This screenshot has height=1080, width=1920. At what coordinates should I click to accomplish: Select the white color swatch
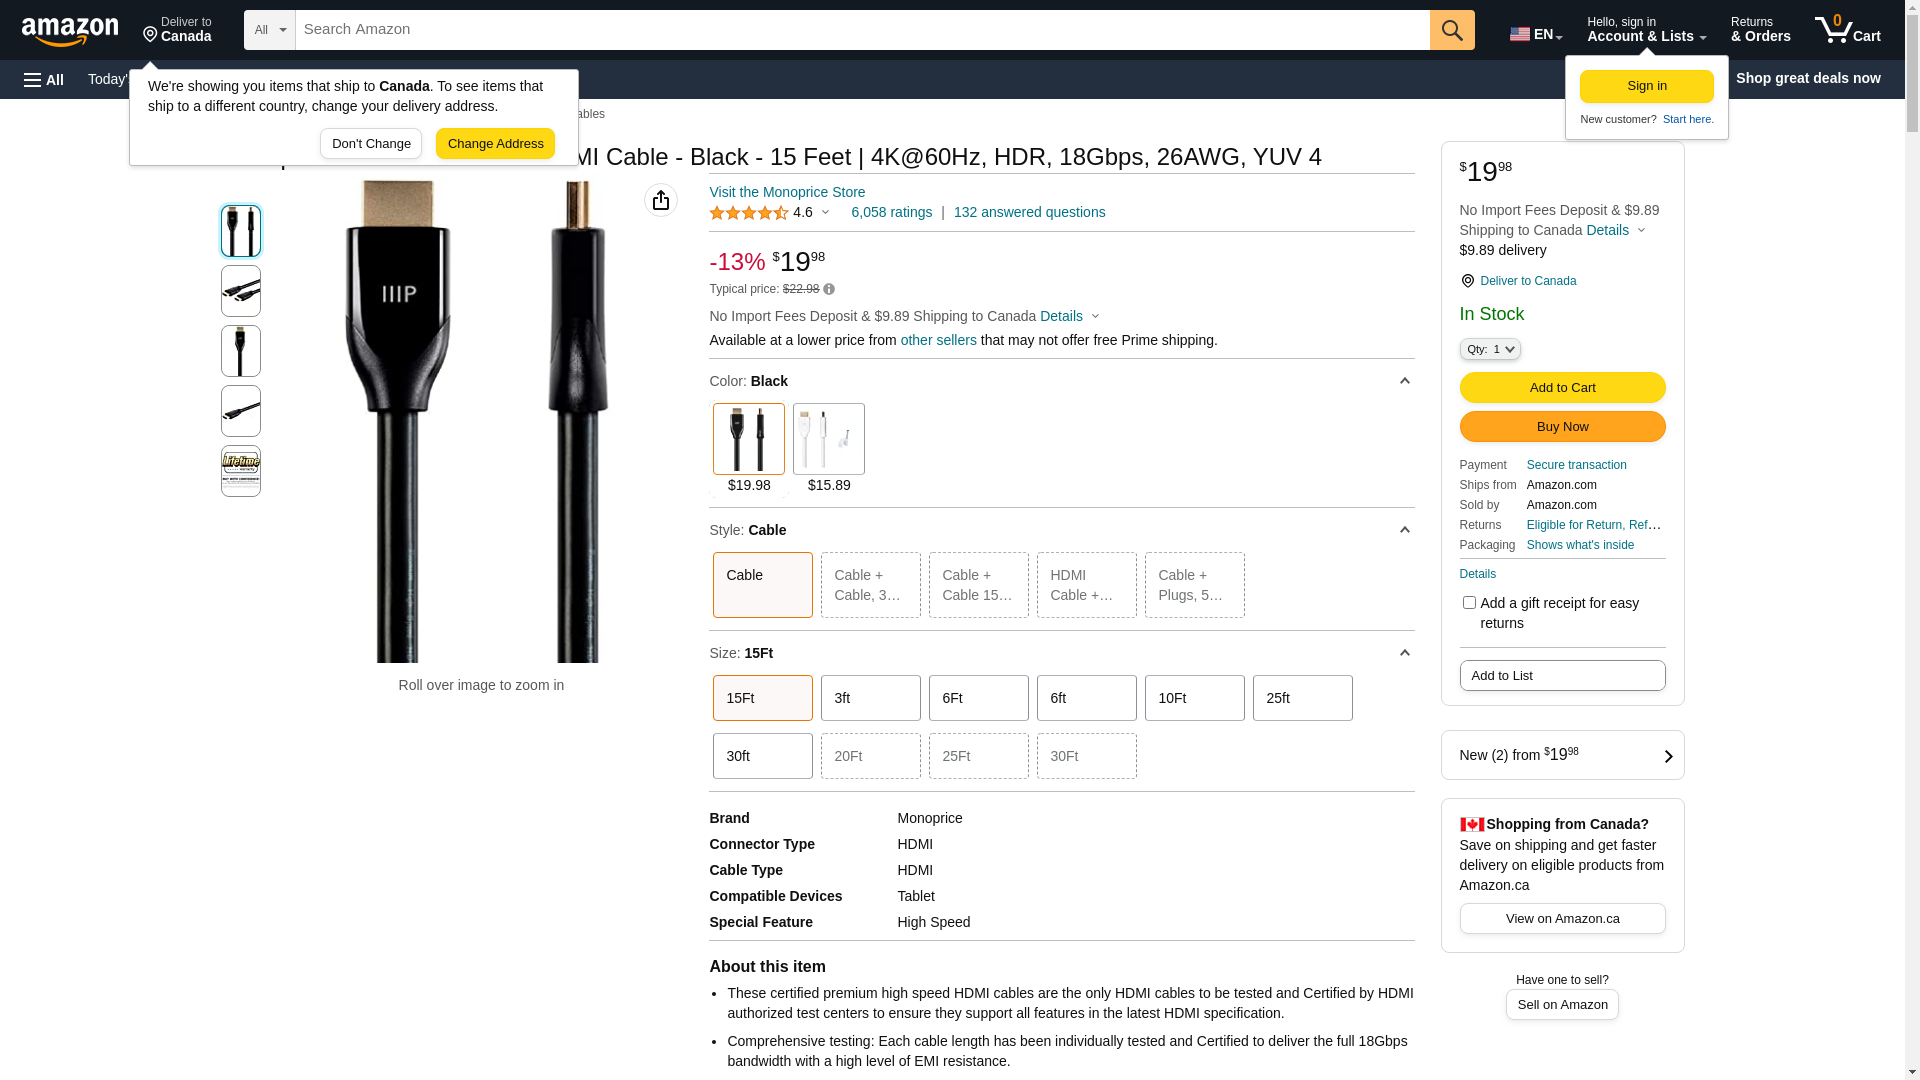point(829,439)
